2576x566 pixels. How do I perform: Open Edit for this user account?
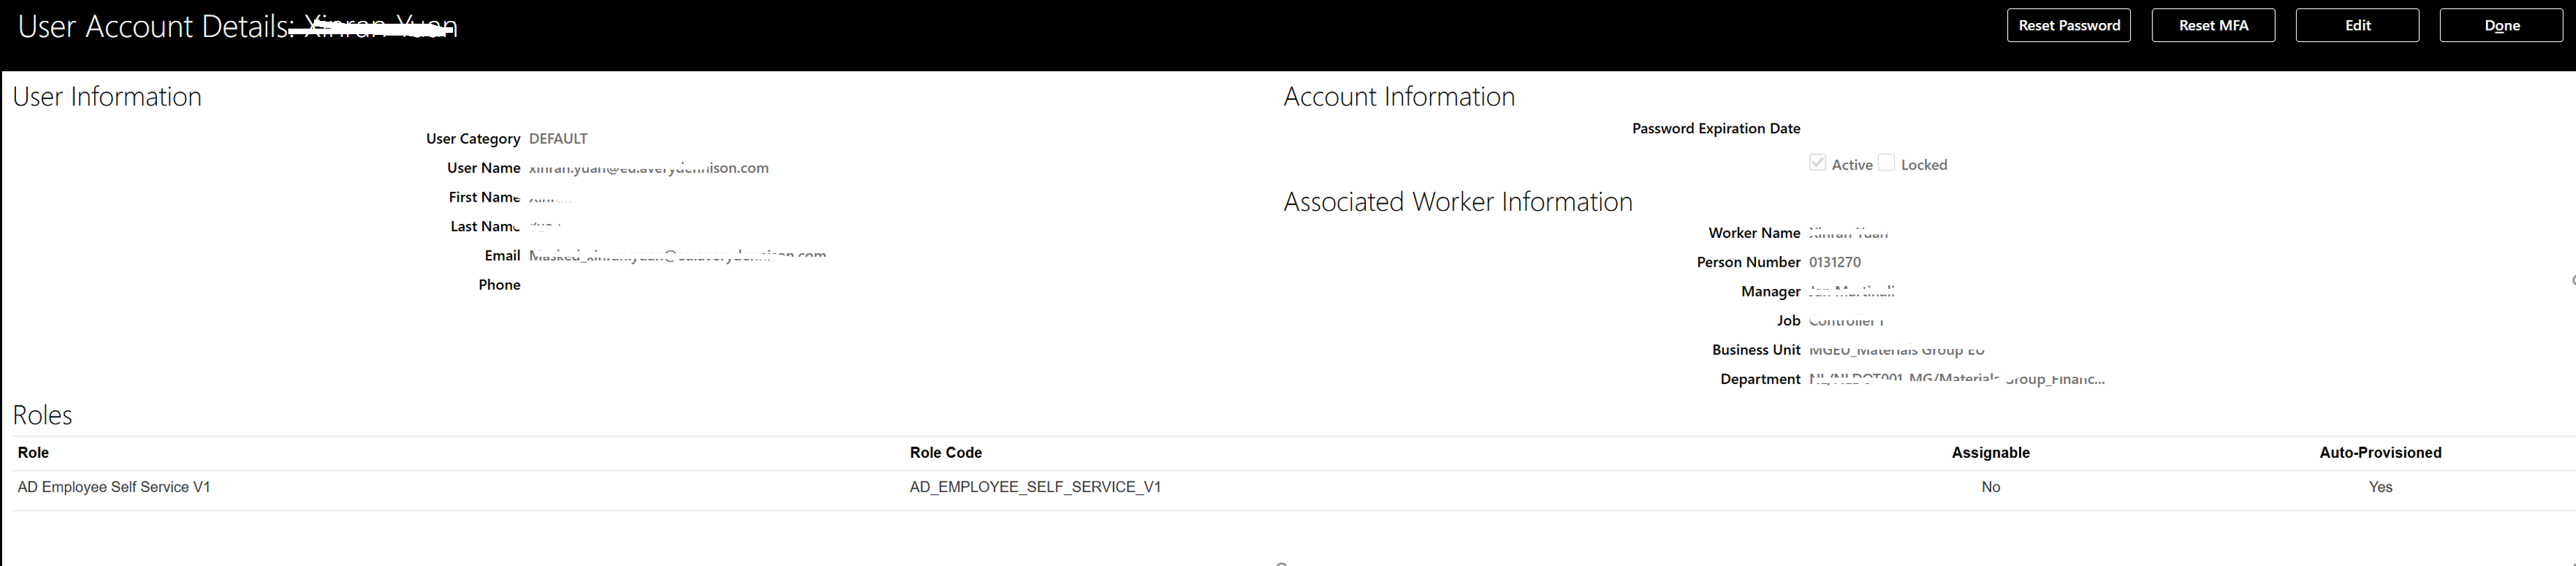2357,25
